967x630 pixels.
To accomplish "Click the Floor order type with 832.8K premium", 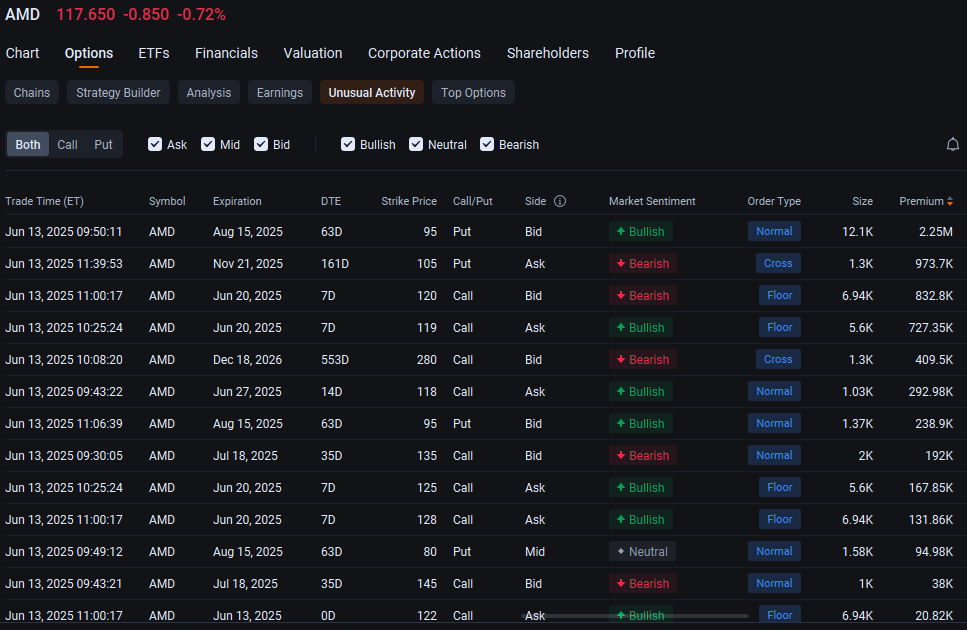I will point(780,295).
